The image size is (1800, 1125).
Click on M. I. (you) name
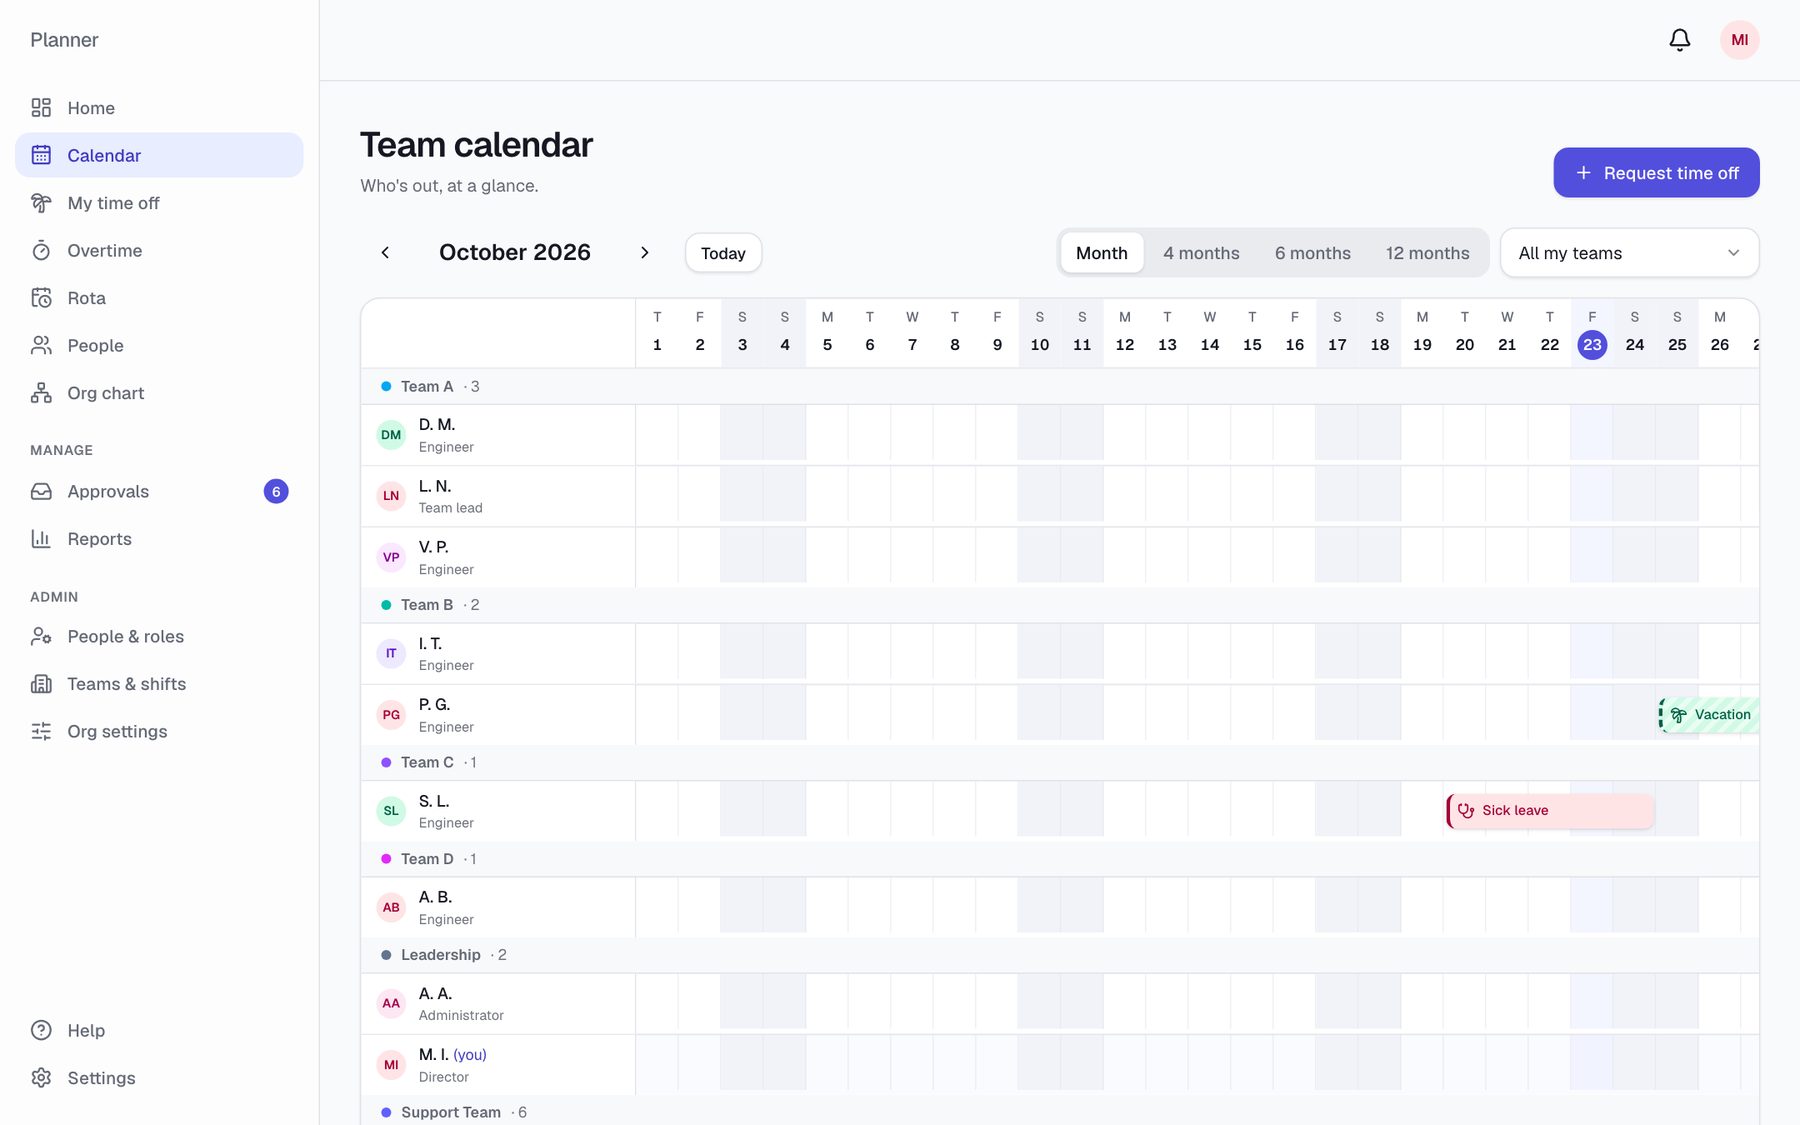[452, 1055]
